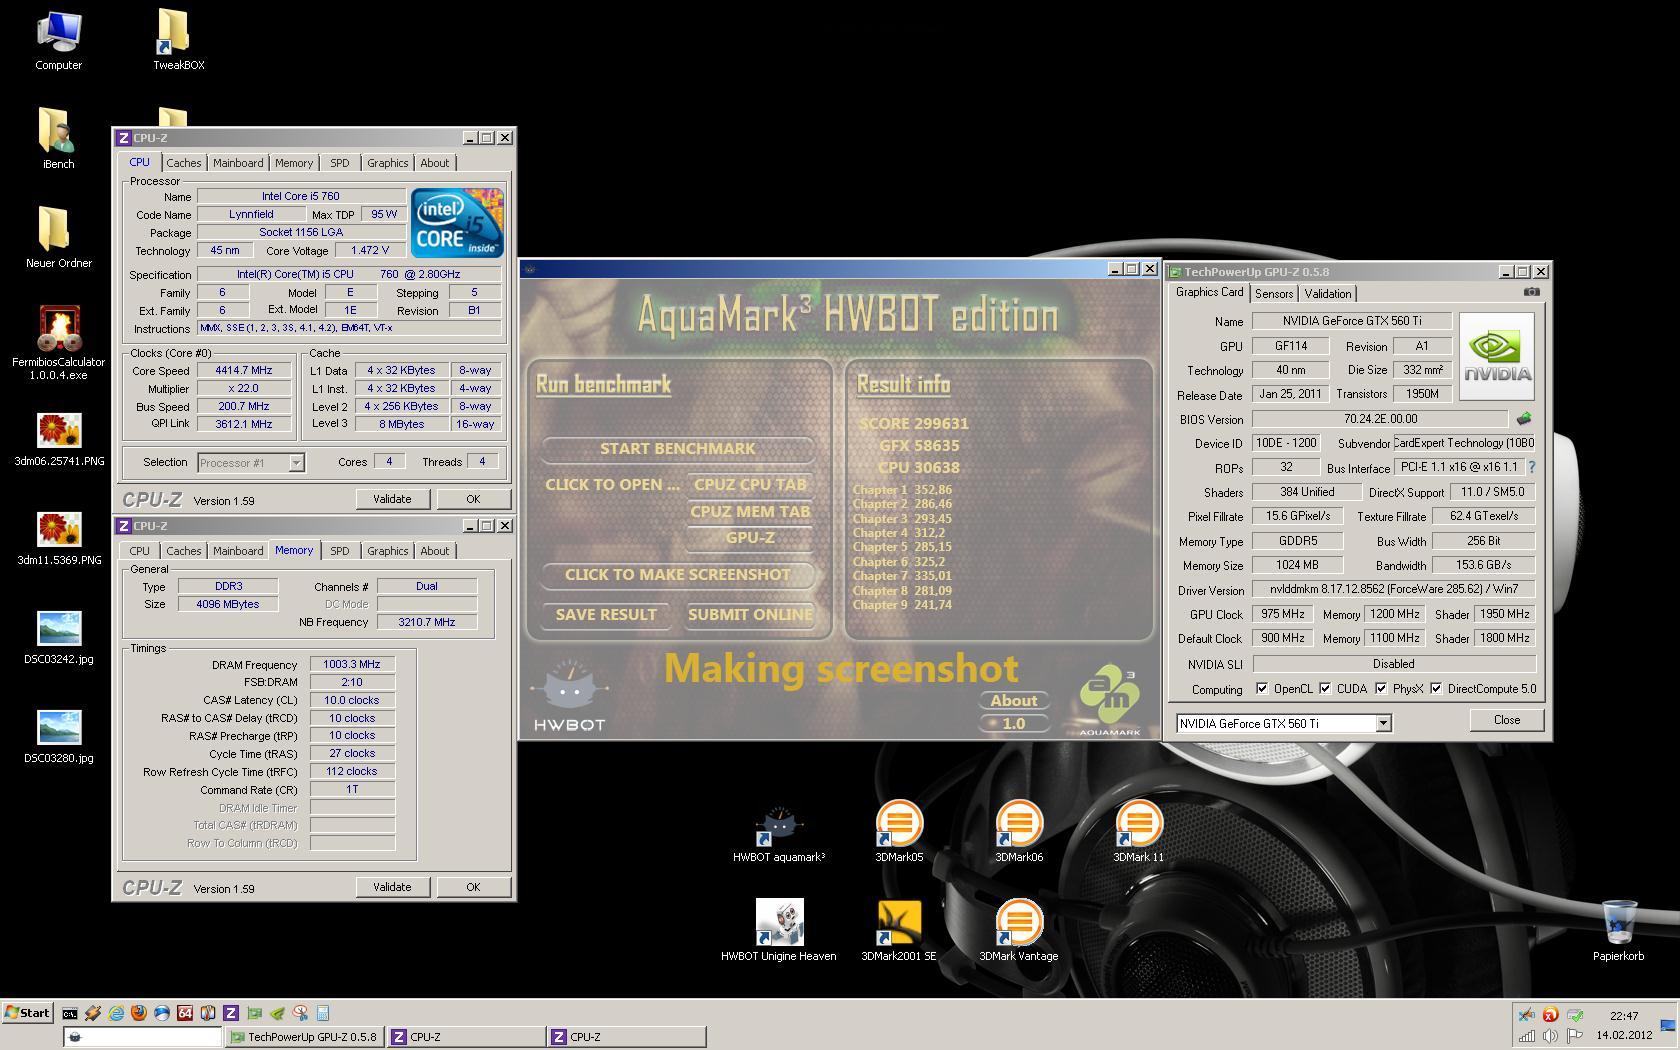This screenshot has height=1050, width=1680.
Task: Select TechPowerUp GPU-Z taskbar button
Action: (x=304, y=1037)
